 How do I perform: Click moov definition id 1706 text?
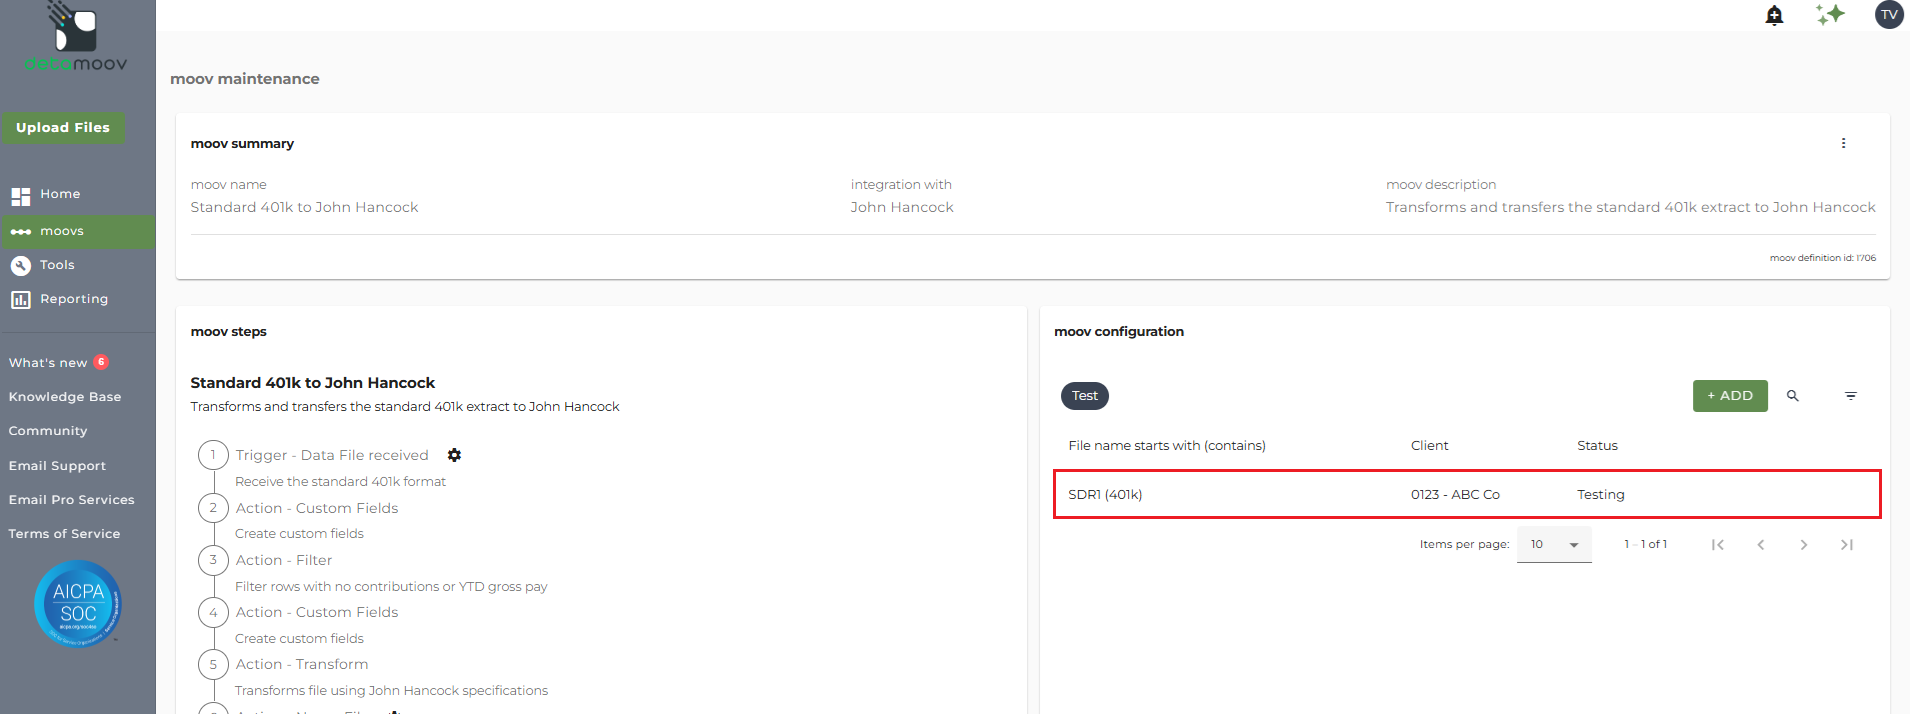click(x=1823, y=258)
